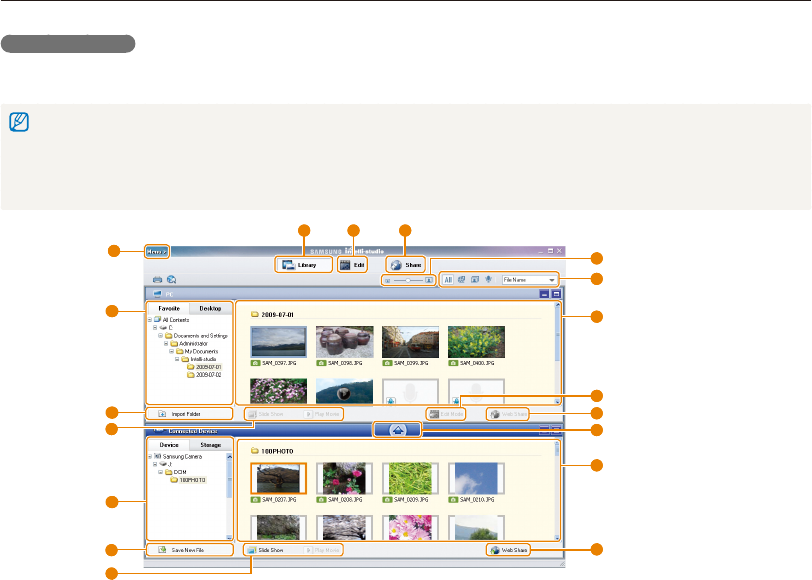This screenshot has width=812, height=580.
Task: Select the Desktop tab
Action: coord(210,308)
